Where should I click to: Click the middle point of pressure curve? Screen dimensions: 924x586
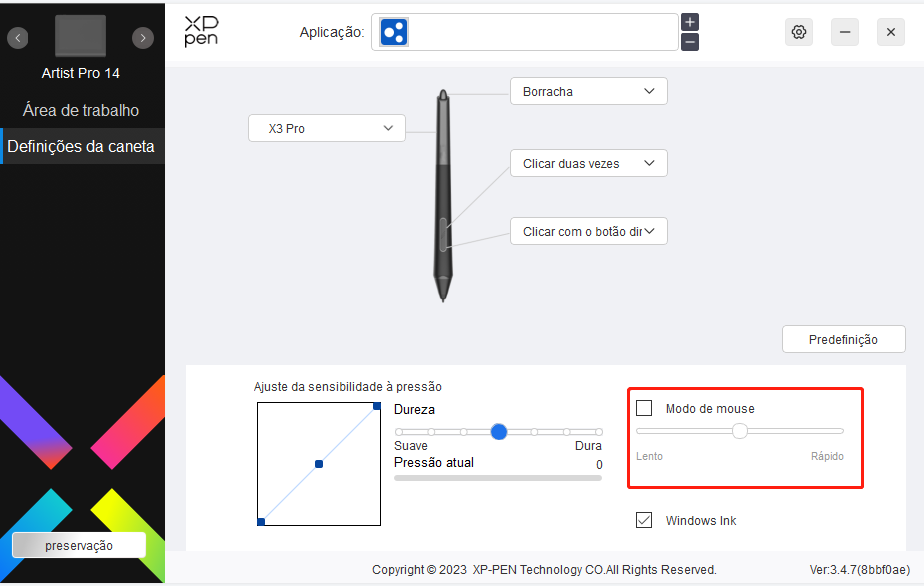pyautogui.click(x=319, y=464)
